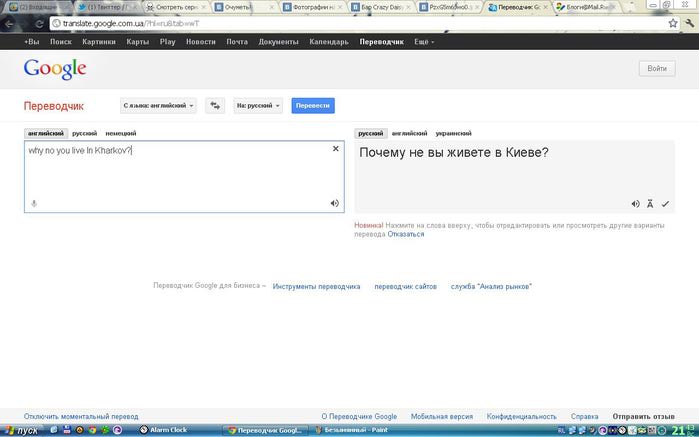This screenshot has height=437, width=699.
Task: Open Календарь in Google top bar
Action: pos(329,42)
